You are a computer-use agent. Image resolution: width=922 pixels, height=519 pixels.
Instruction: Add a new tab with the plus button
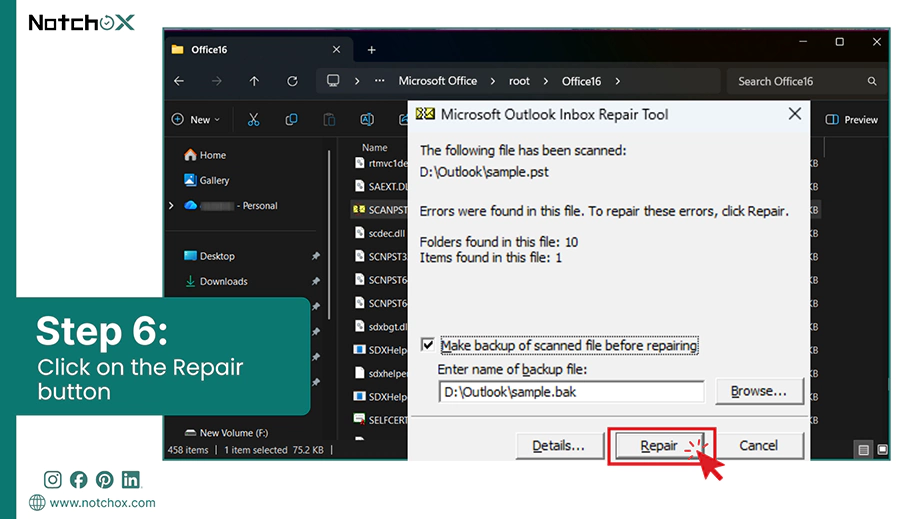pyautogui.click(x=371, y=50)
